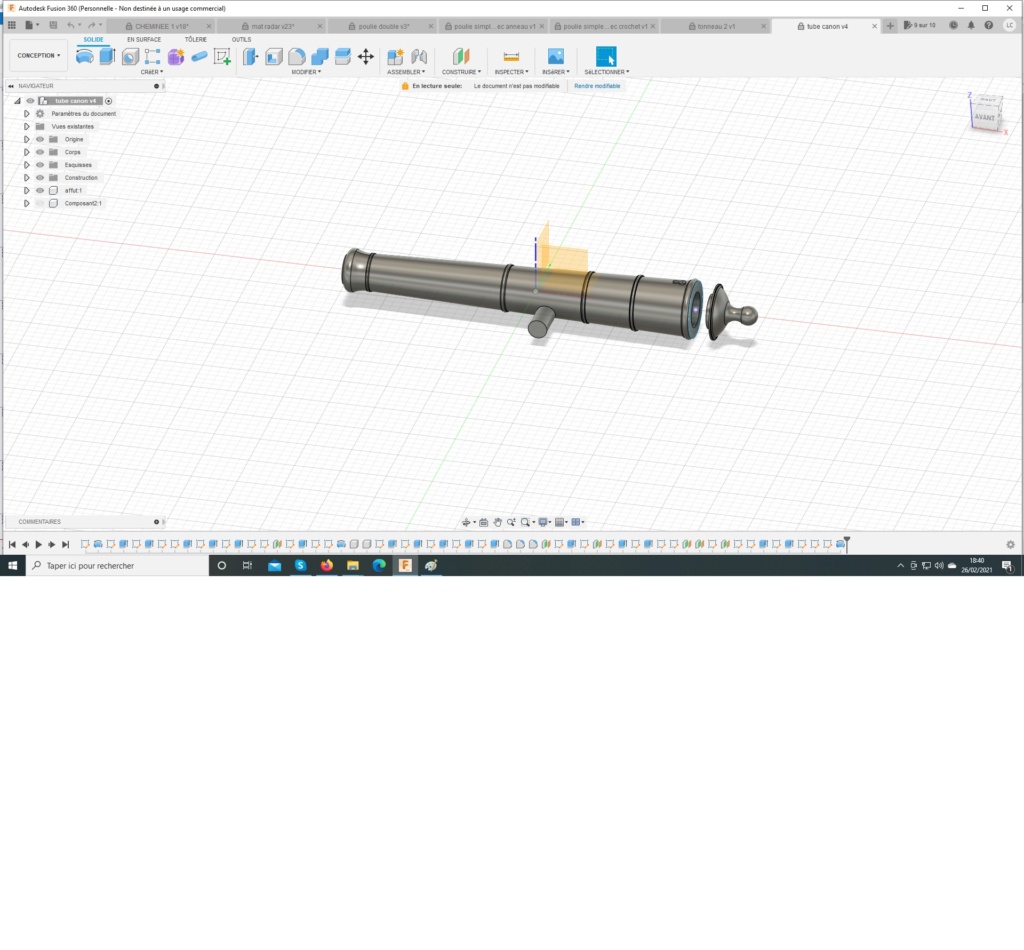This screenshot has height=950, width=1024.
Task: Click the Save disk icon
Action: click(x=53, y=25)
